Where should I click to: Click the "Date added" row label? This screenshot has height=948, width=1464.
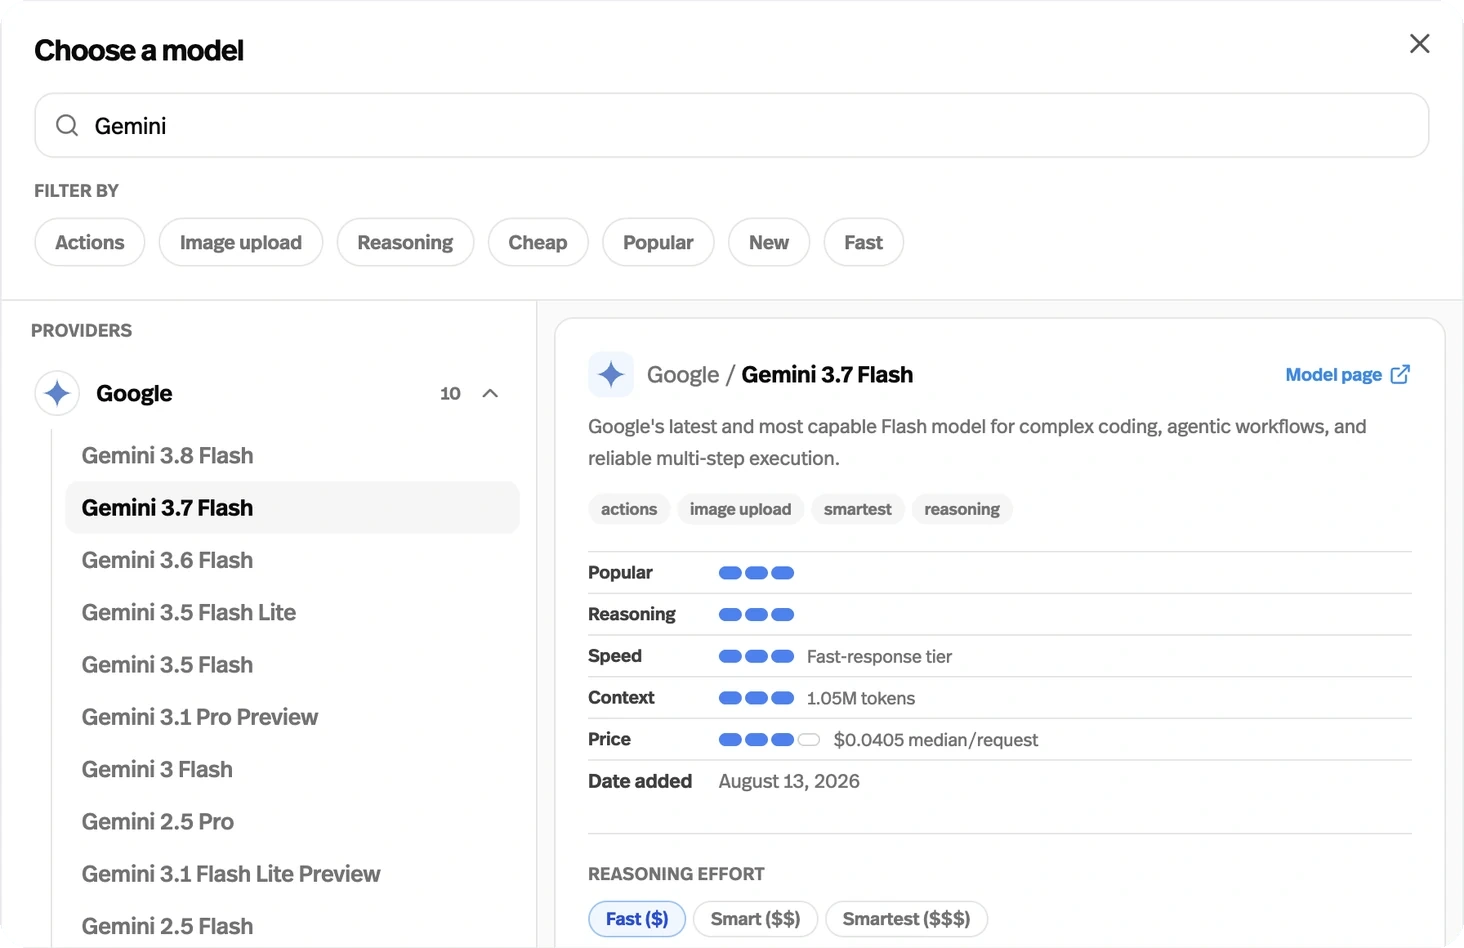pyautogui.click(x=640, y=781)
